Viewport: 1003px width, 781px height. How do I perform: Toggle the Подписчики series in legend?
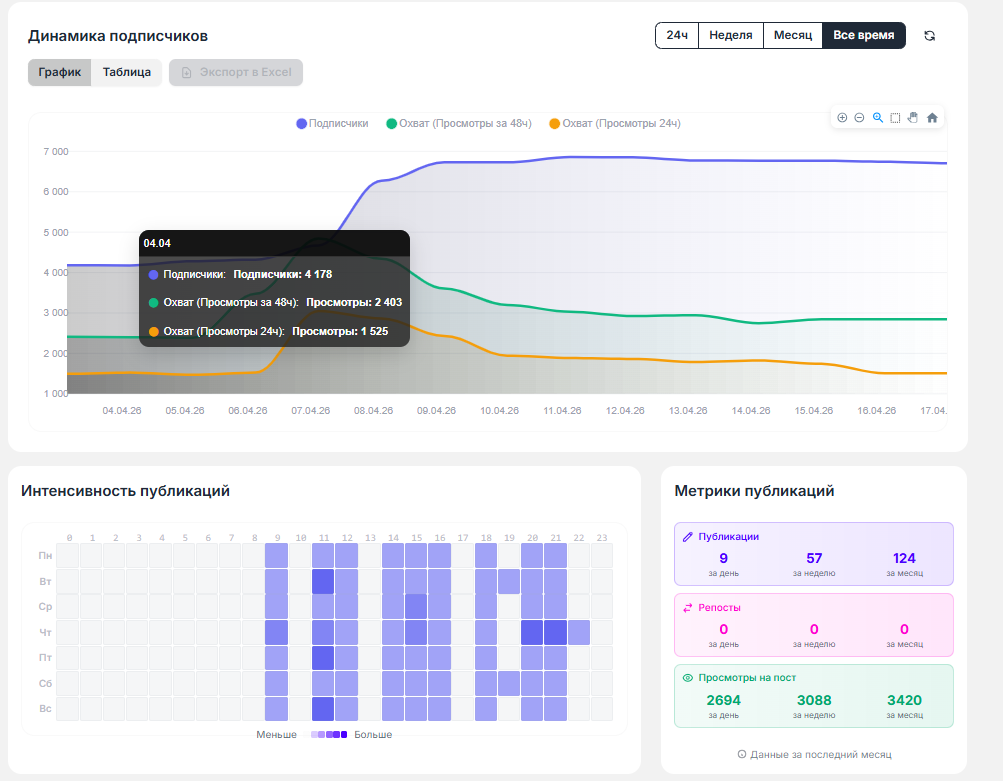[x=332, y=124]
